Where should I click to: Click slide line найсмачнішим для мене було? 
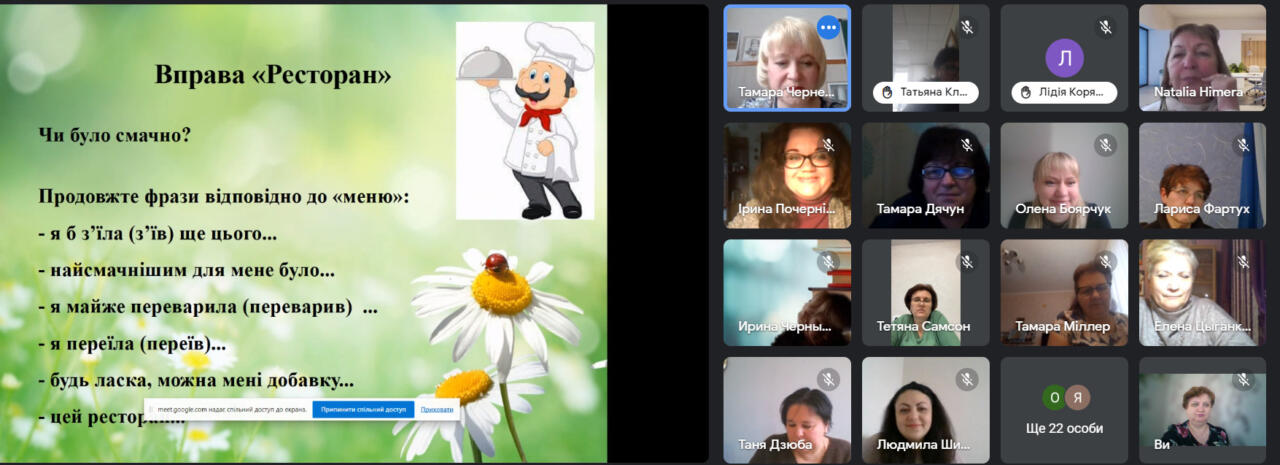coord(186,270)
